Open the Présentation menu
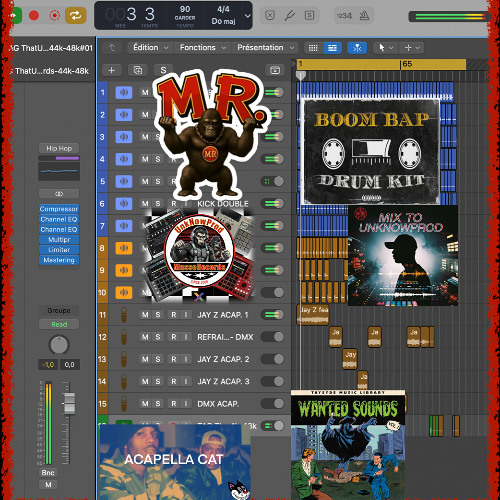 pos(265,48)
